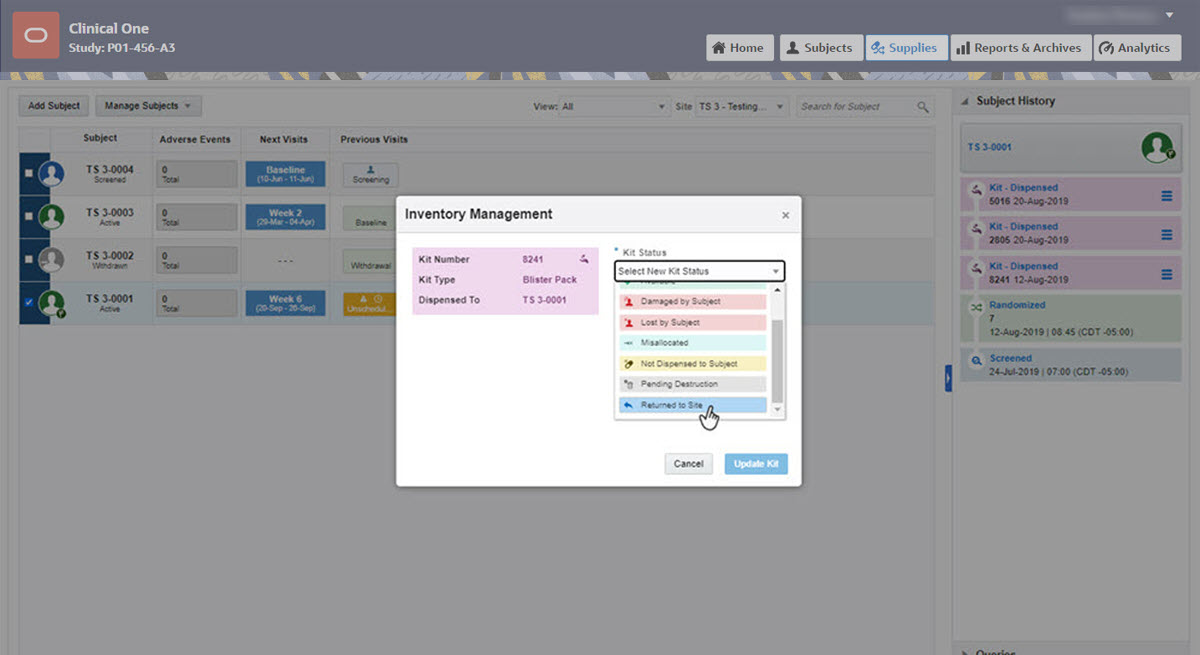
Task: Open the Unscheduled visit for TS 3-0001
Action: [370, 304]
